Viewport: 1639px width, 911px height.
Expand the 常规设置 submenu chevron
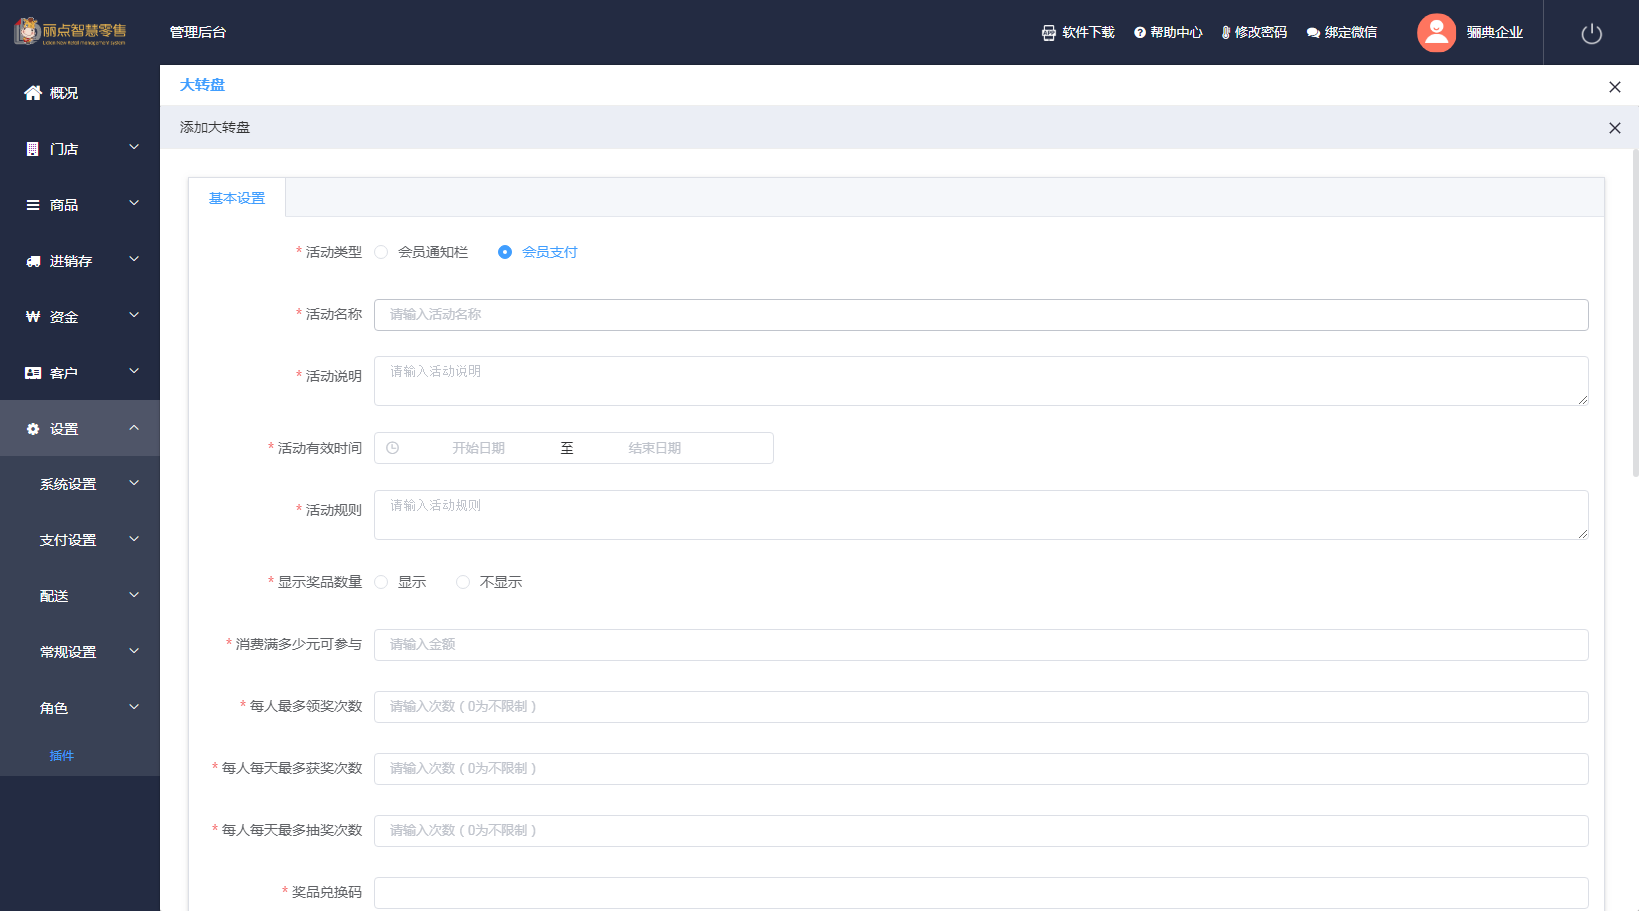point(134,652)
